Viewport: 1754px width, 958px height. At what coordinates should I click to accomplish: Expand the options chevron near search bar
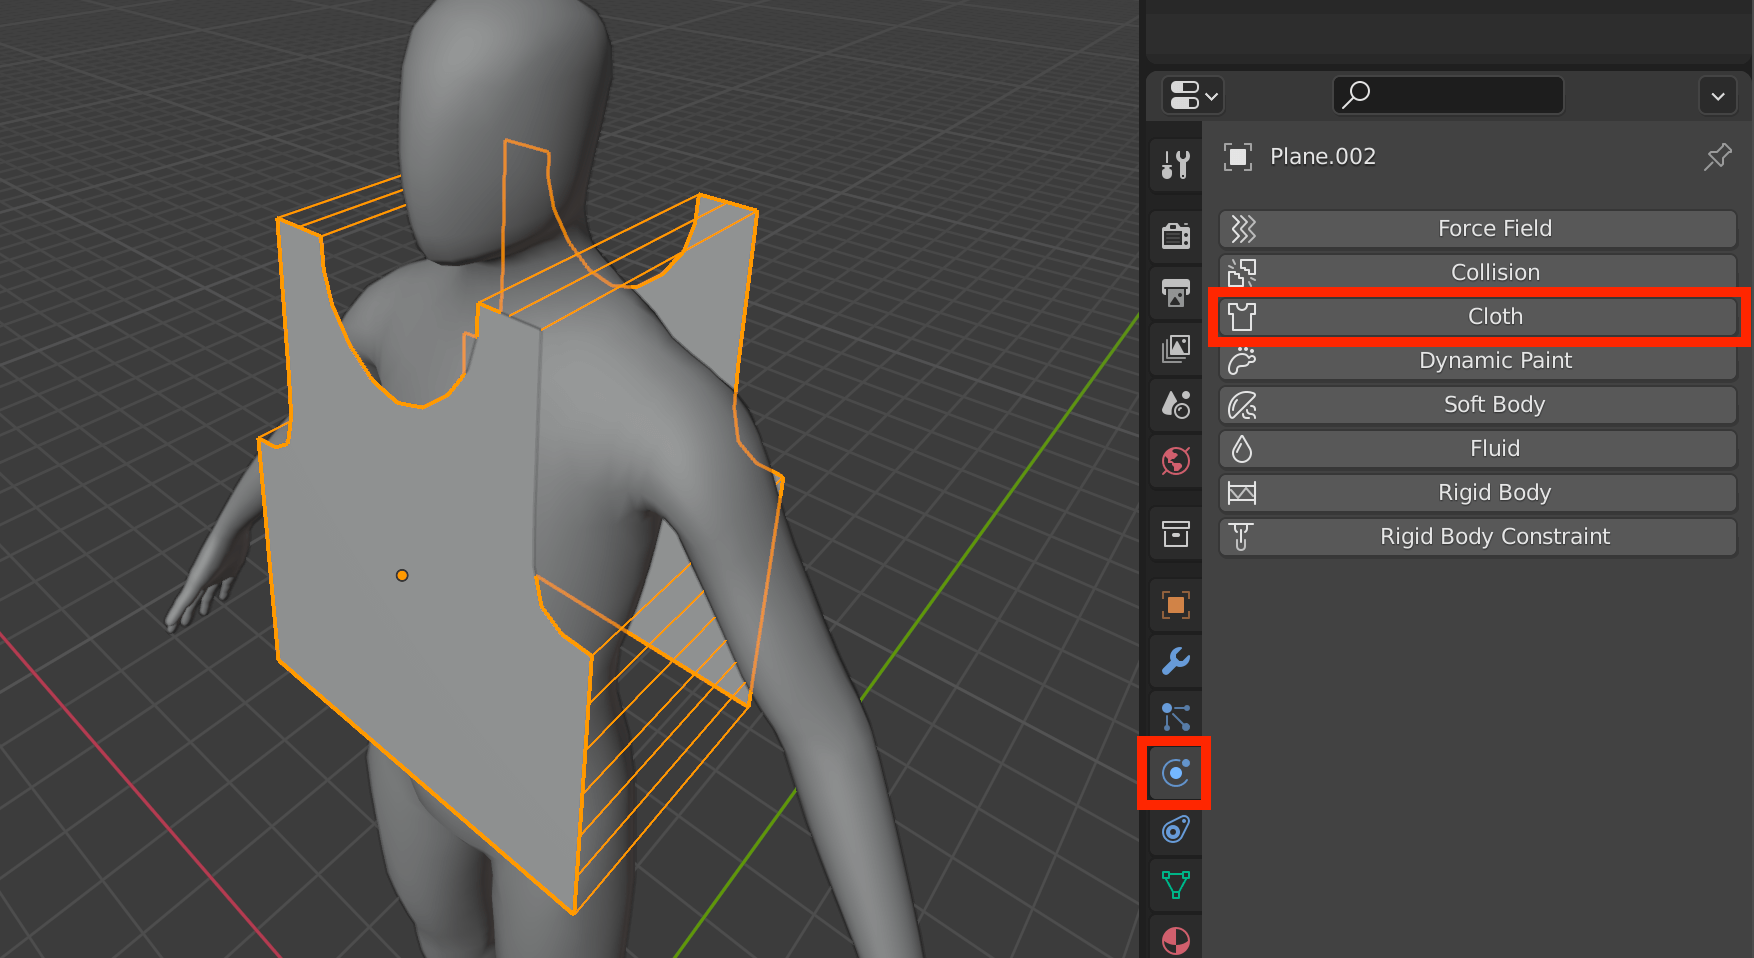pyautogui.click(x=1718, y=95)
